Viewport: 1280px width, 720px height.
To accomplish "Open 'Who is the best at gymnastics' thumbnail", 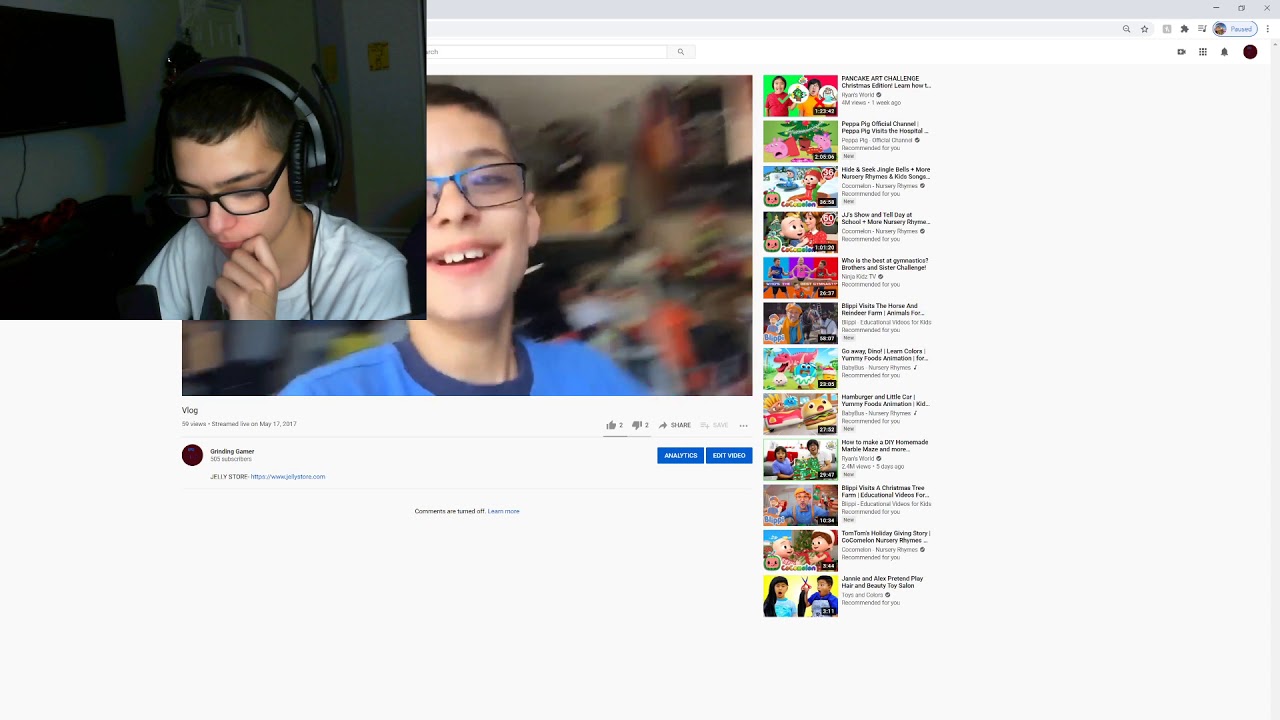I will 800,278.
